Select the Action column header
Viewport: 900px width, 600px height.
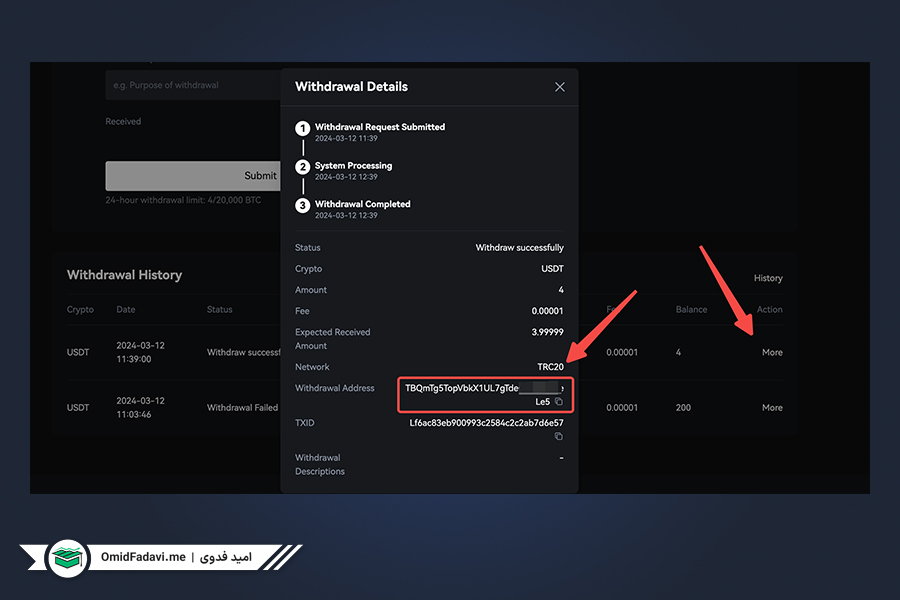point(770,309)
